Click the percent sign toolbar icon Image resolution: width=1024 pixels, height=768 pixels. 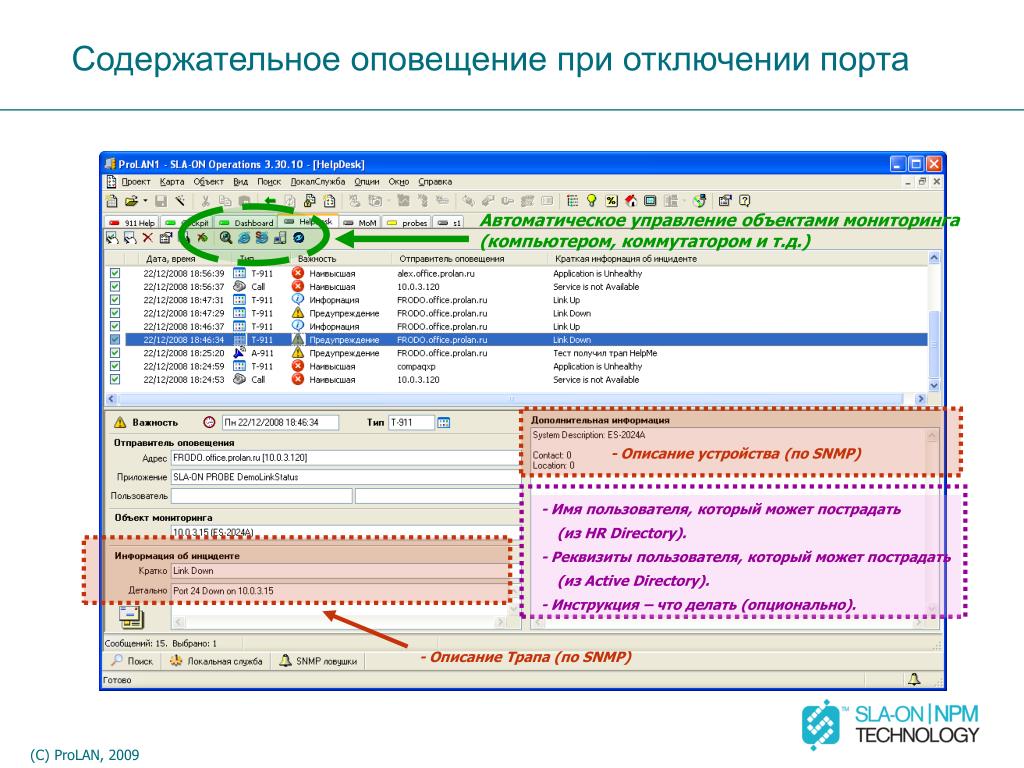click(611, 200)
